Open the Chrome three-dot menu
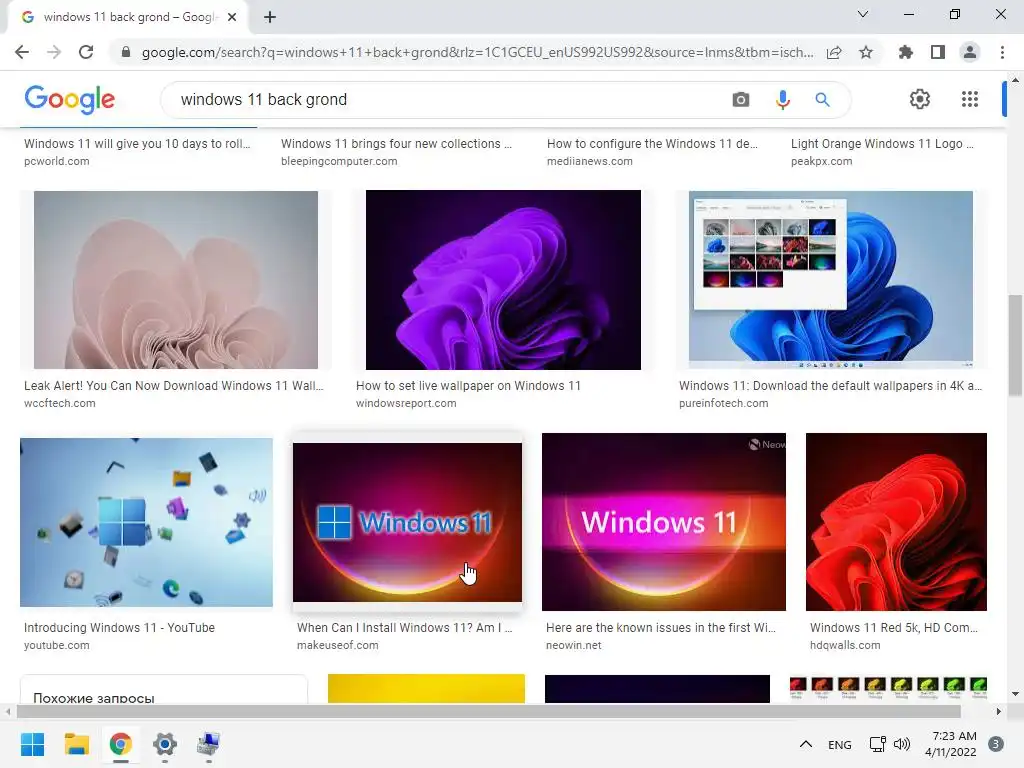 pos(1002,52)
